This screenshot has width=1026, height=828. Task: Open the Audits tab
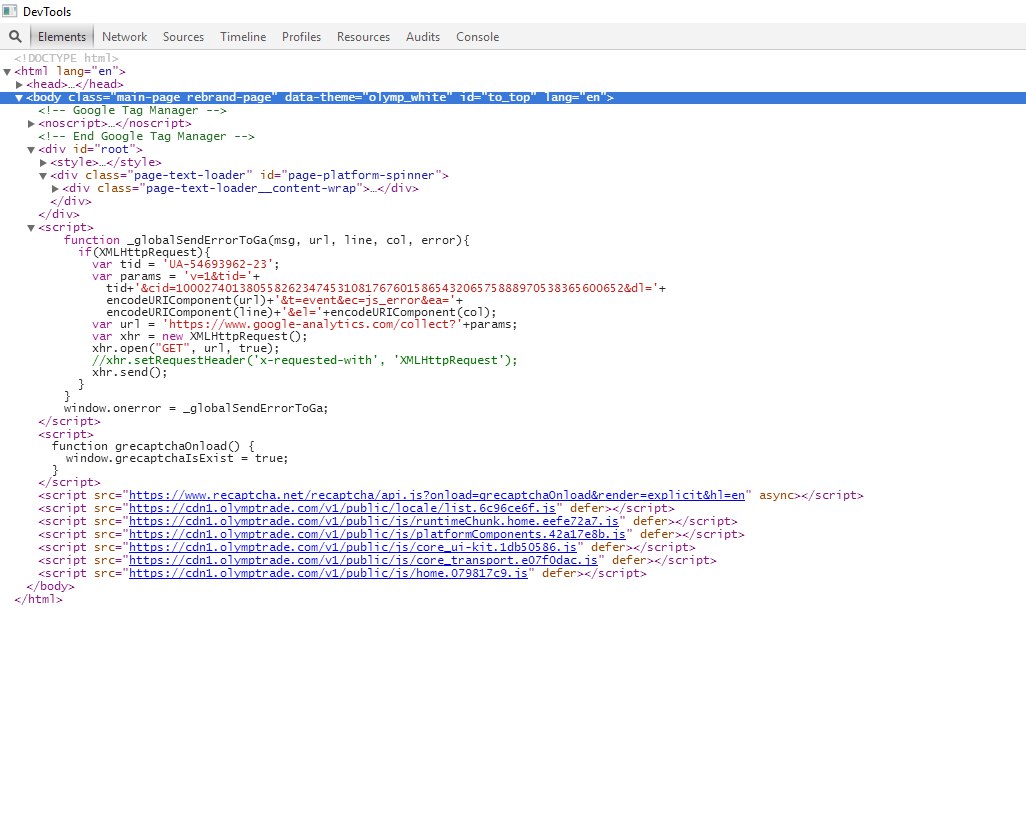tap(423, 37)
